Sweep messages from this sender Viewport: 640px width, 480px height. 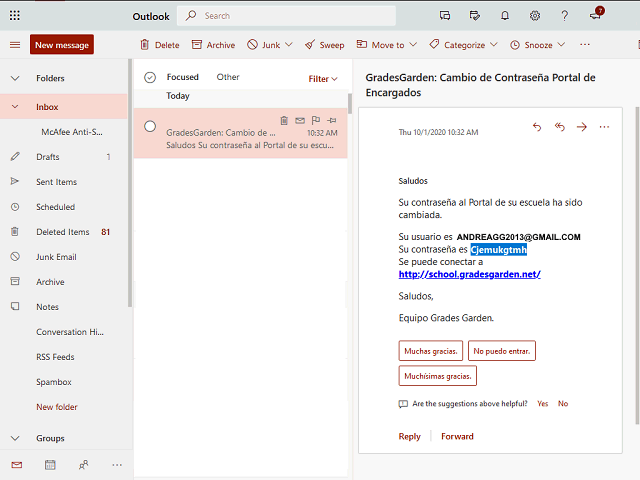pos(324,44)
